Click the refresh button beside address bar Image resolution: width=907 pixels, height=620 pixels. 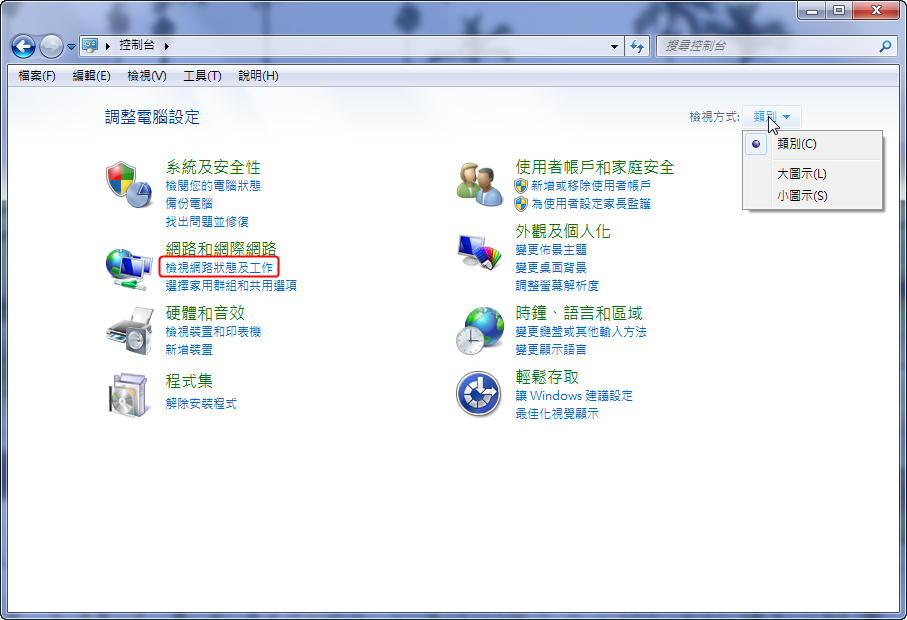click(637, 46)
